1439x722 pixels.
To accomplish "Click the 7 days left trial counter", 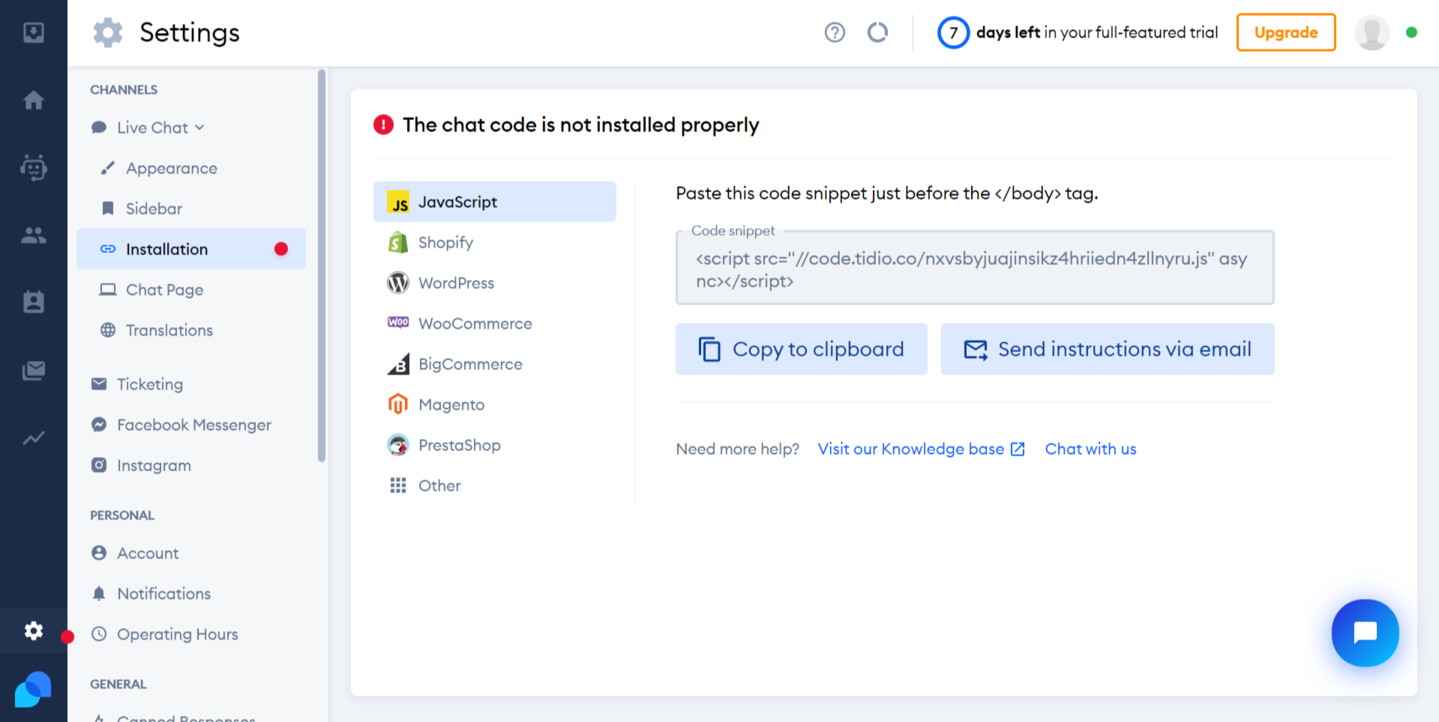I will coord(1077,32).
